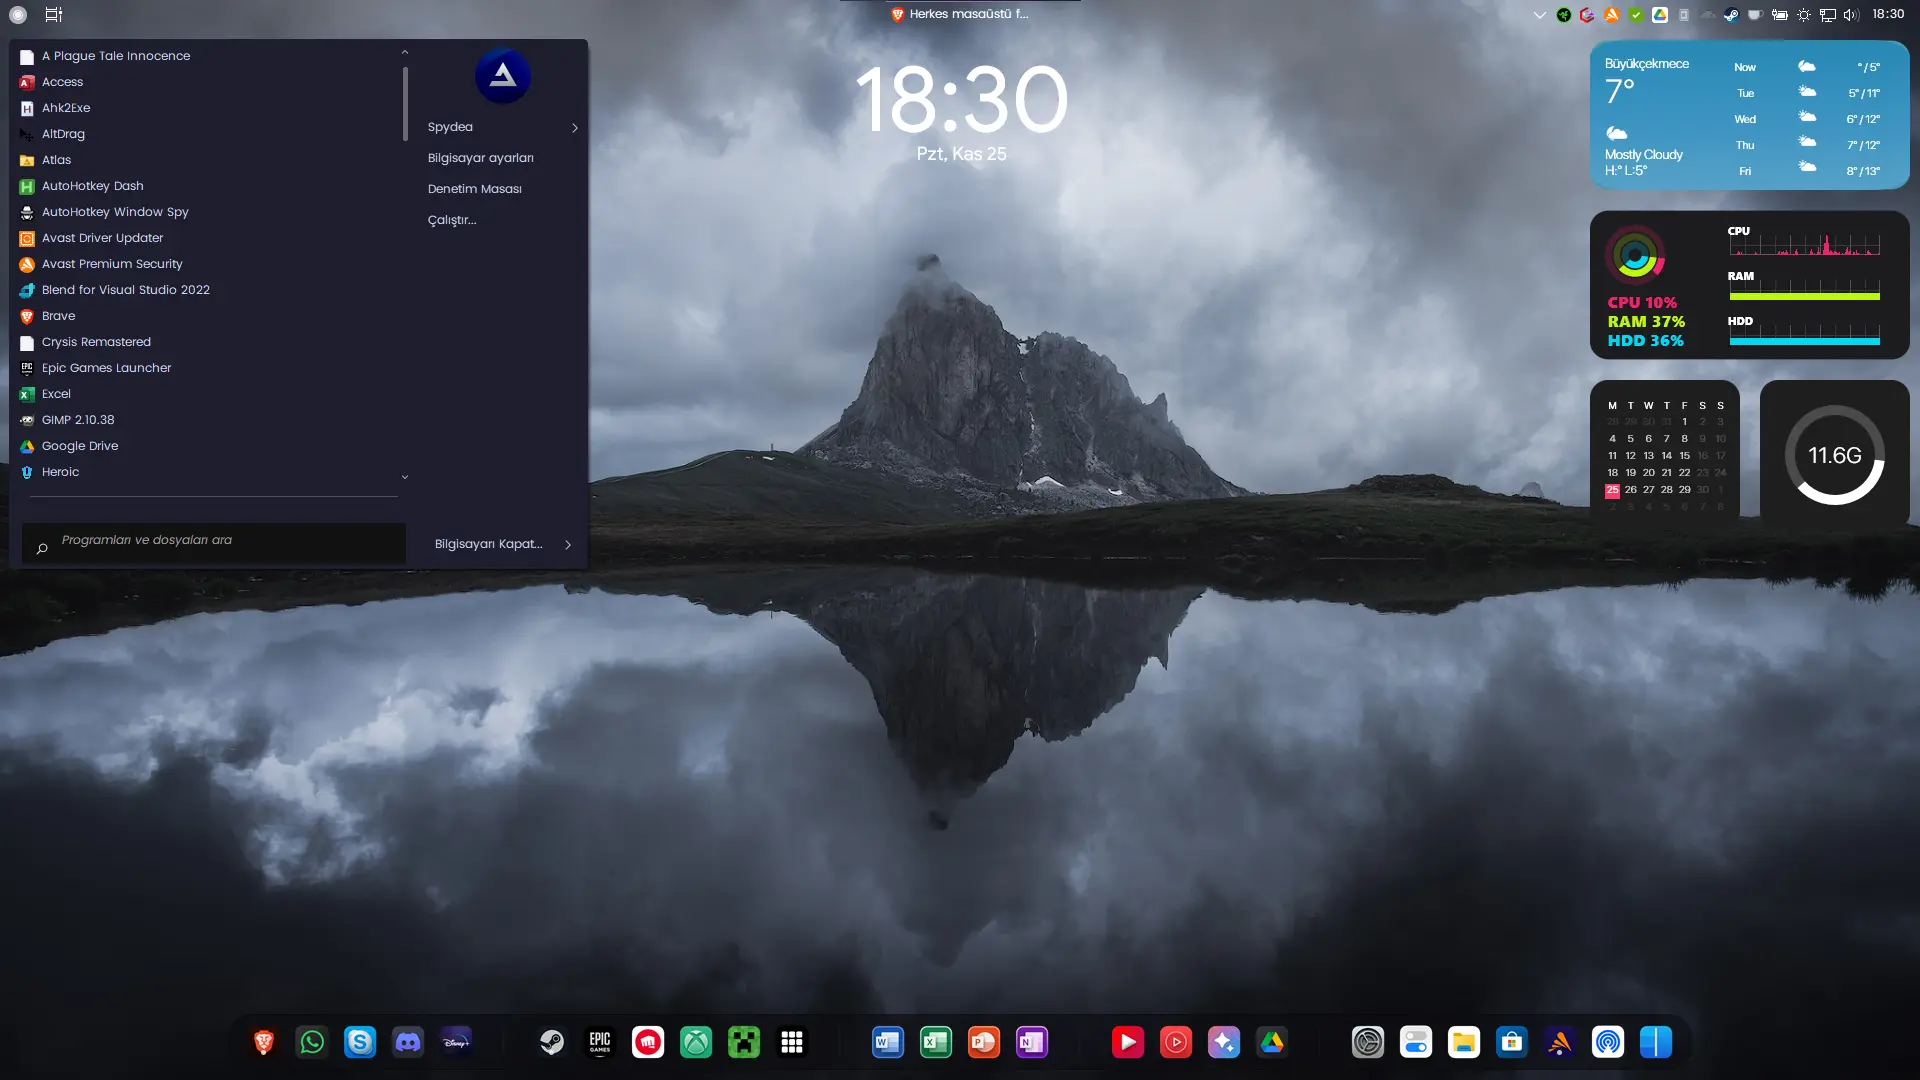
Task: Click the Razer tray icon
Action: point(1564,15)
